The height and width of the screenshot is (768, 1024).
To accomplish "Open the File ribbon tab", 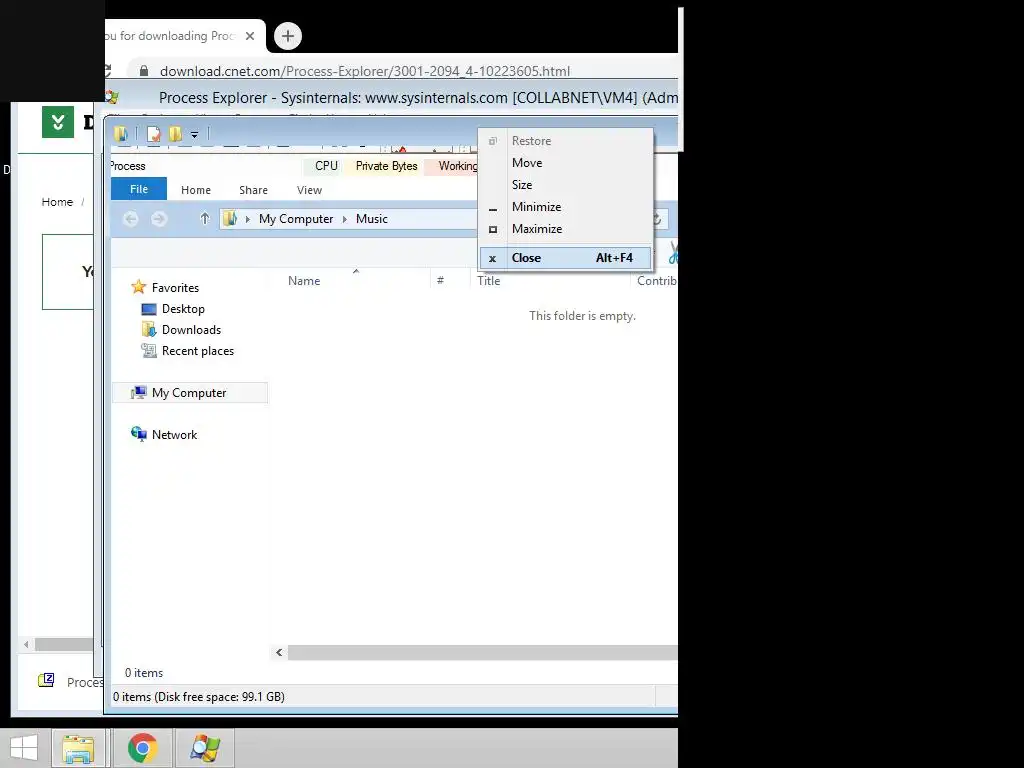I will coord(139,189).
